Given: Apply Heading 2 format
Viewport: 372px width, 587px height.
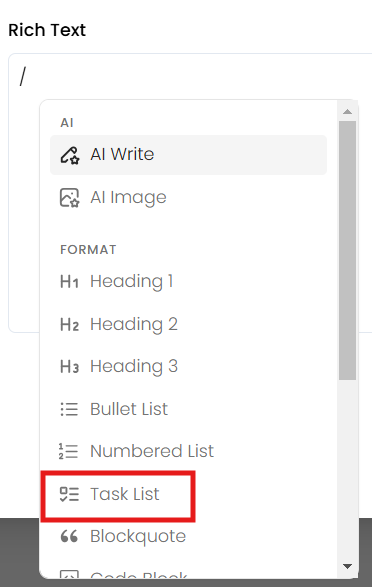Looking at the screenshot, I should click(188, 324).
